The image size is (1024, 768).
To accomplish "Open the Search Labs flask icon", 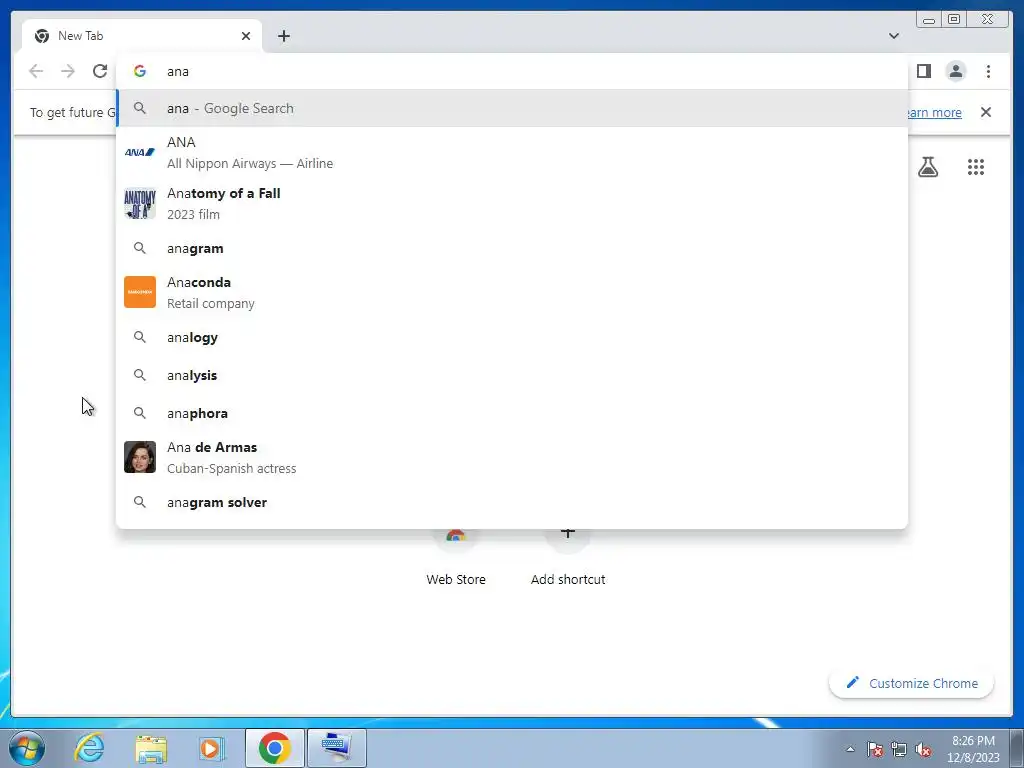I will pos(927,167).
